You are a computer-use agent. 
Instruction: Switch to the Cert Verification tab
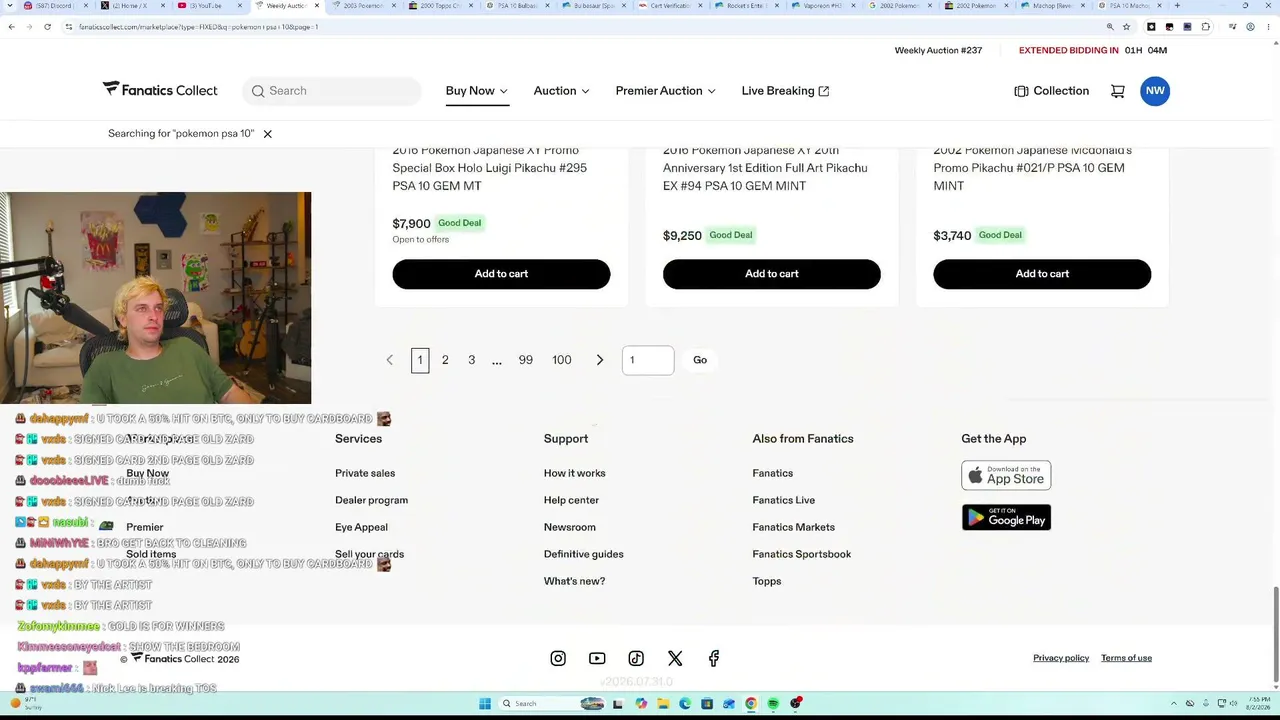tap(669, 6)
